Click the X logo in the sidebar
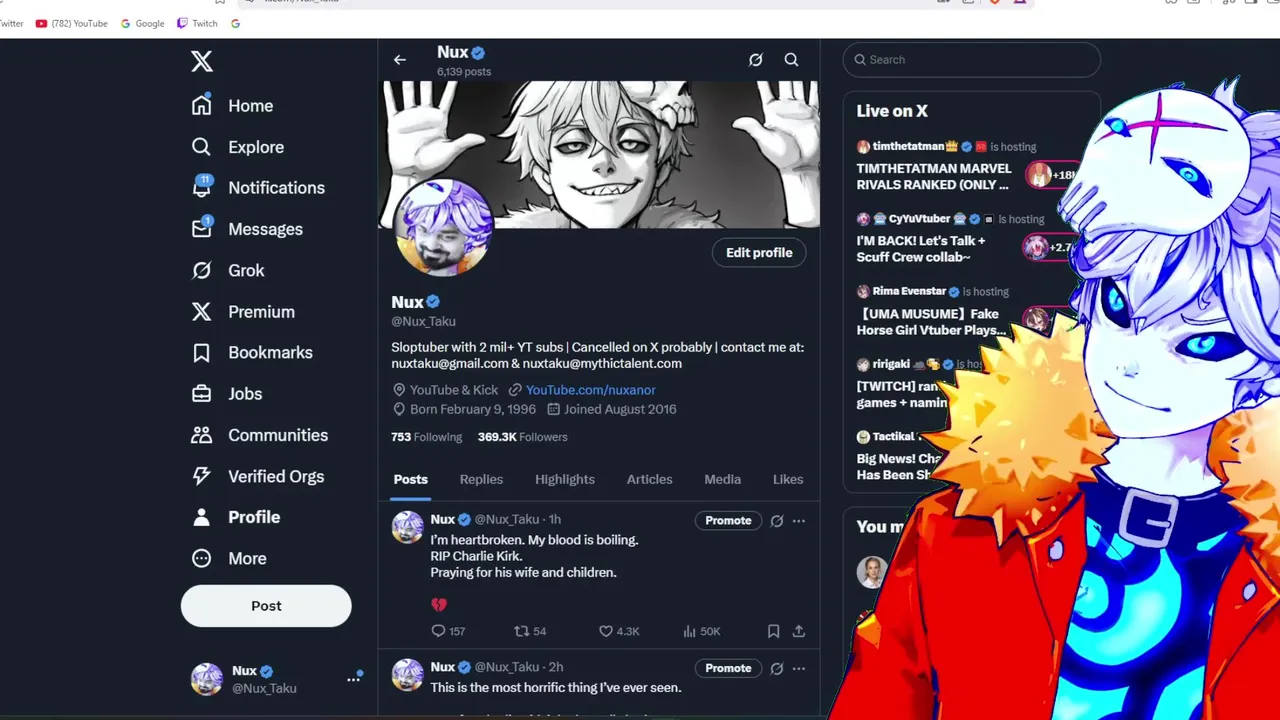The image size is (1280, 720). (202, 61)
